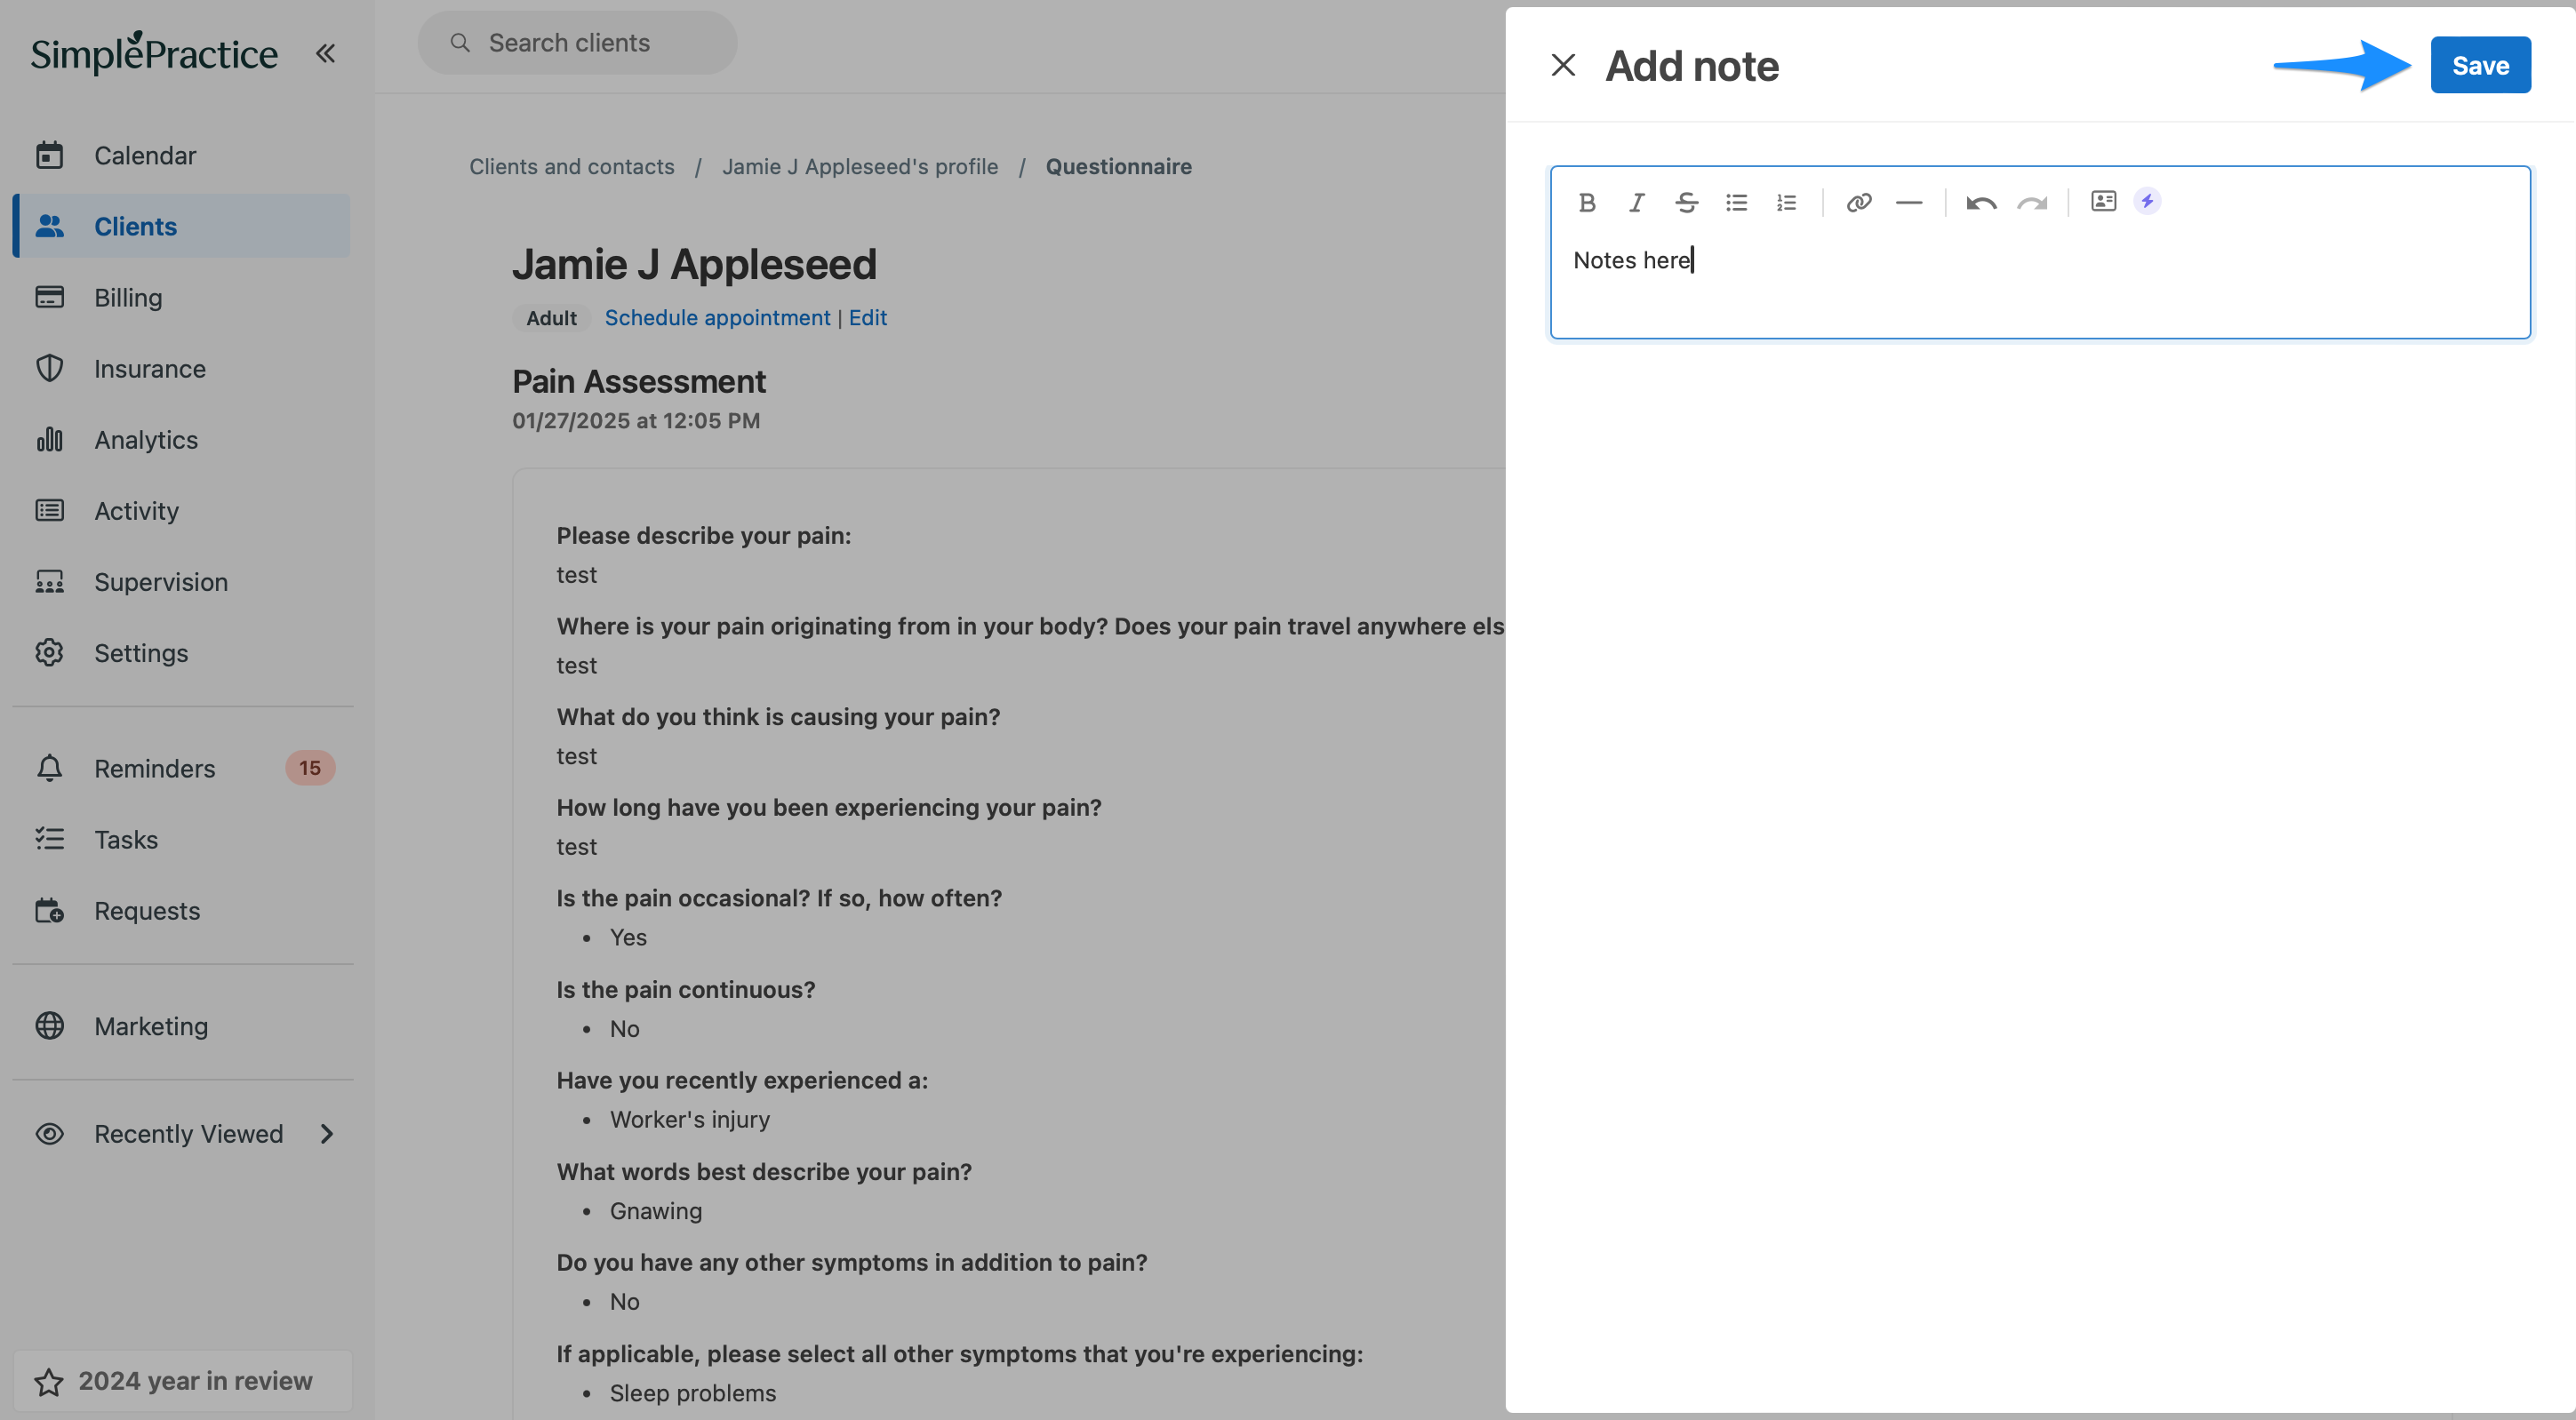Focus the Search clients field

[x=577, y=43]
